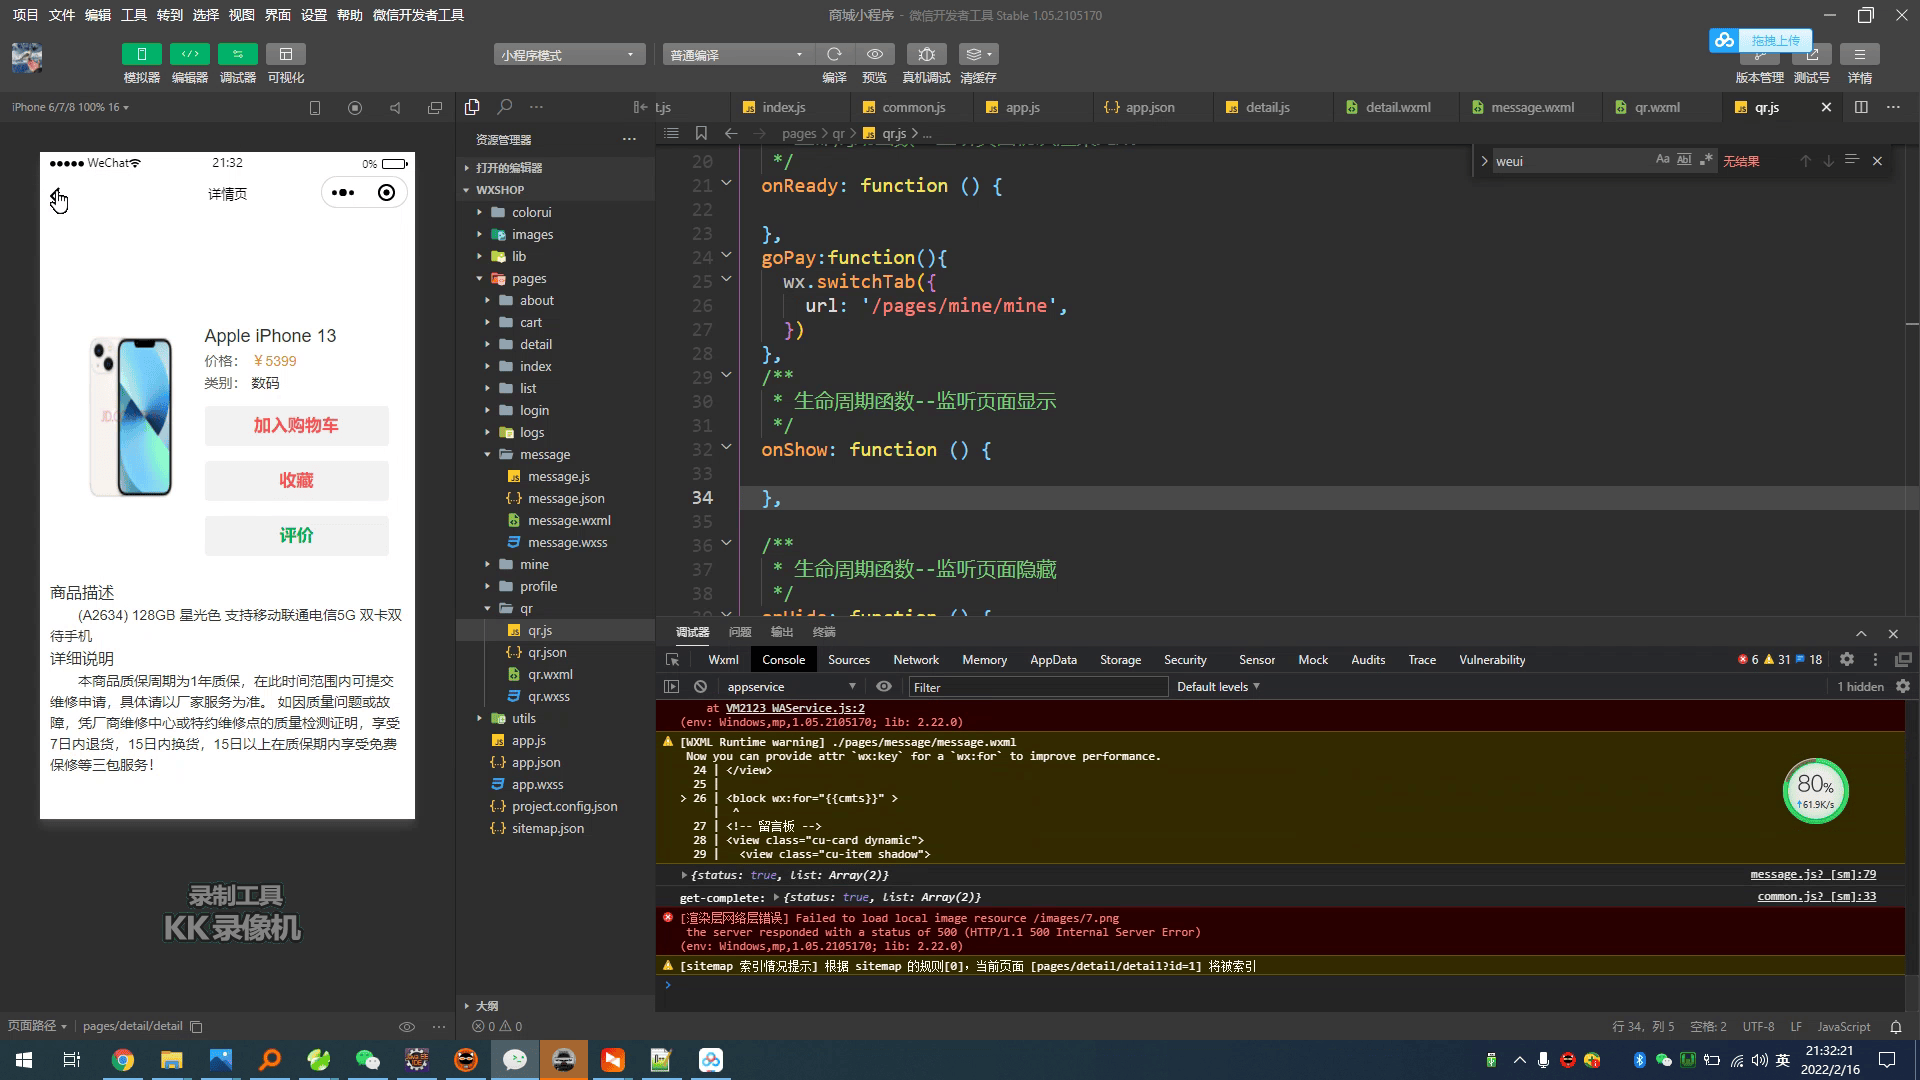The height and width of the screenshot is (1080, 1920).
Task: Click the iPhone 13 product thumbnail
Action: coord(131,416)
